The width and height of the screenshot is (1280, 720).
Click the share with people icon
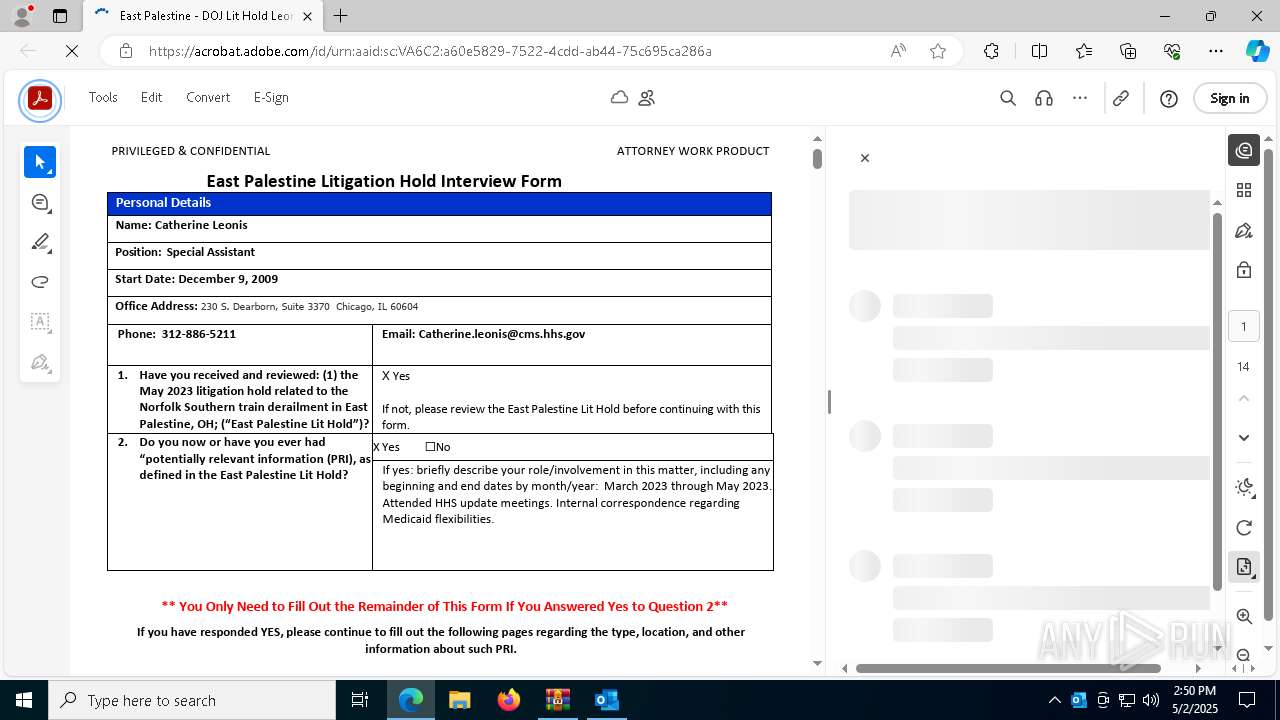click(647, 98)
